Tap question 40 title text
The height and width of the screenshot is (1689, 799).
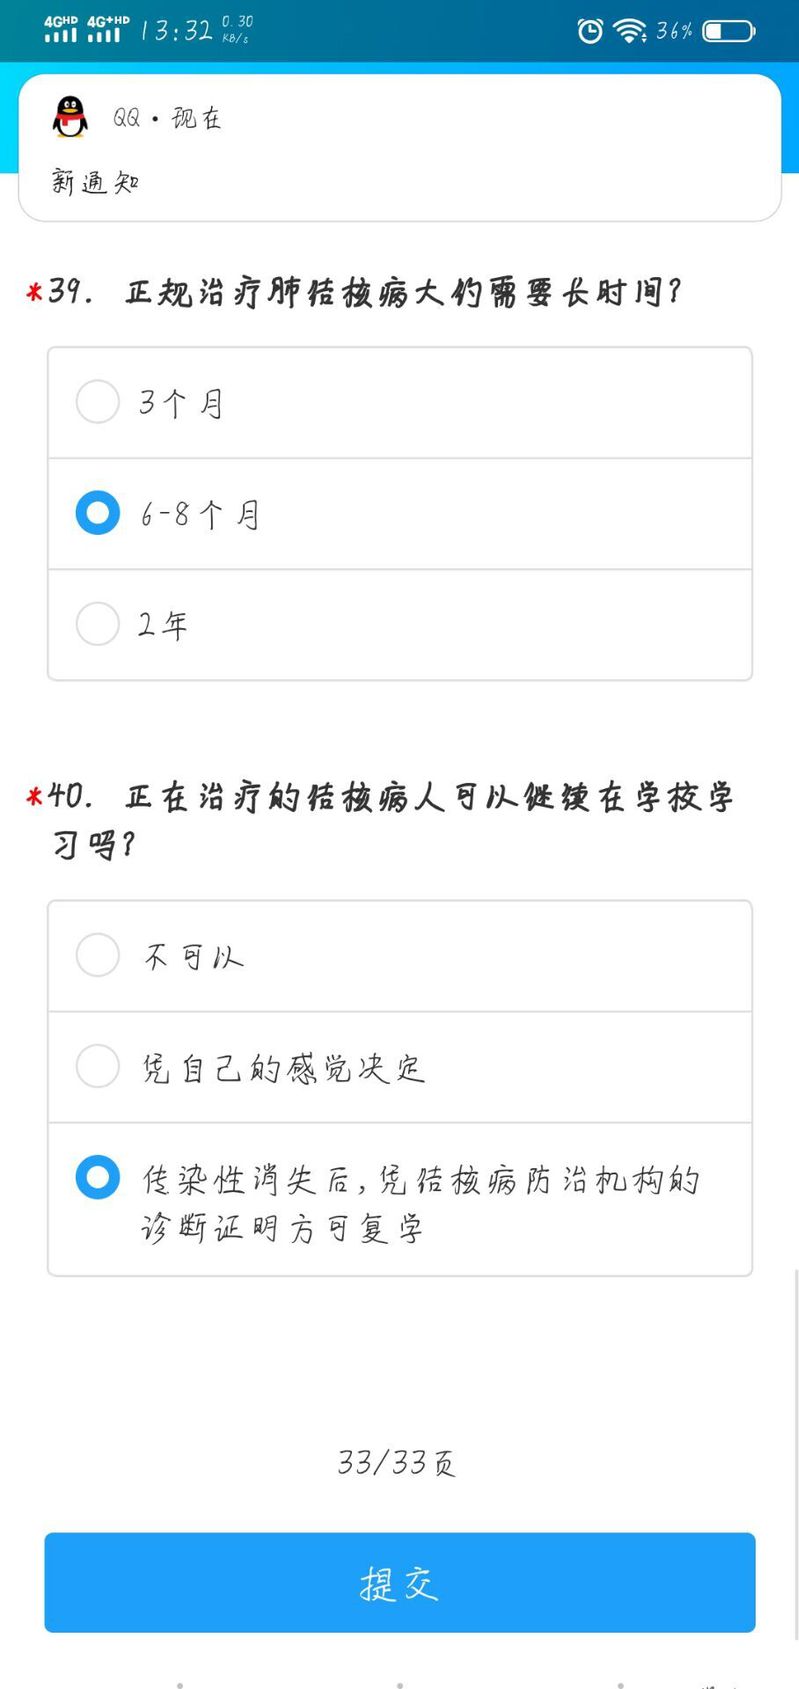[430, 798]
